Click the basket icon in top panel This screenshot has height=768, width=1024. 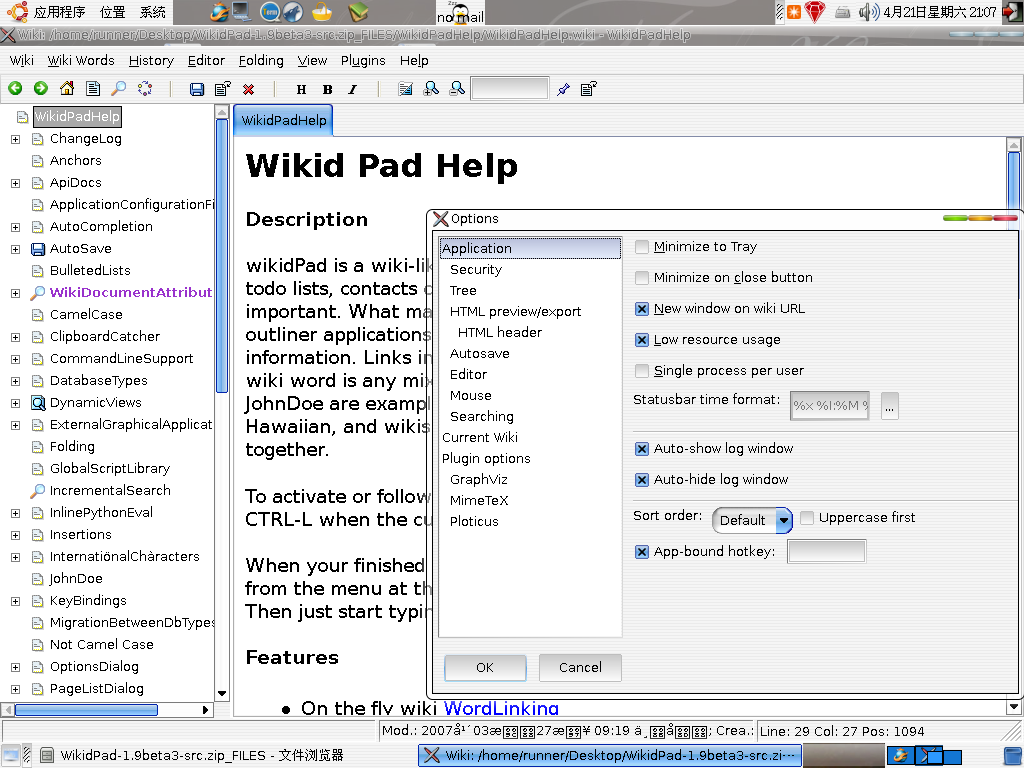321,11
